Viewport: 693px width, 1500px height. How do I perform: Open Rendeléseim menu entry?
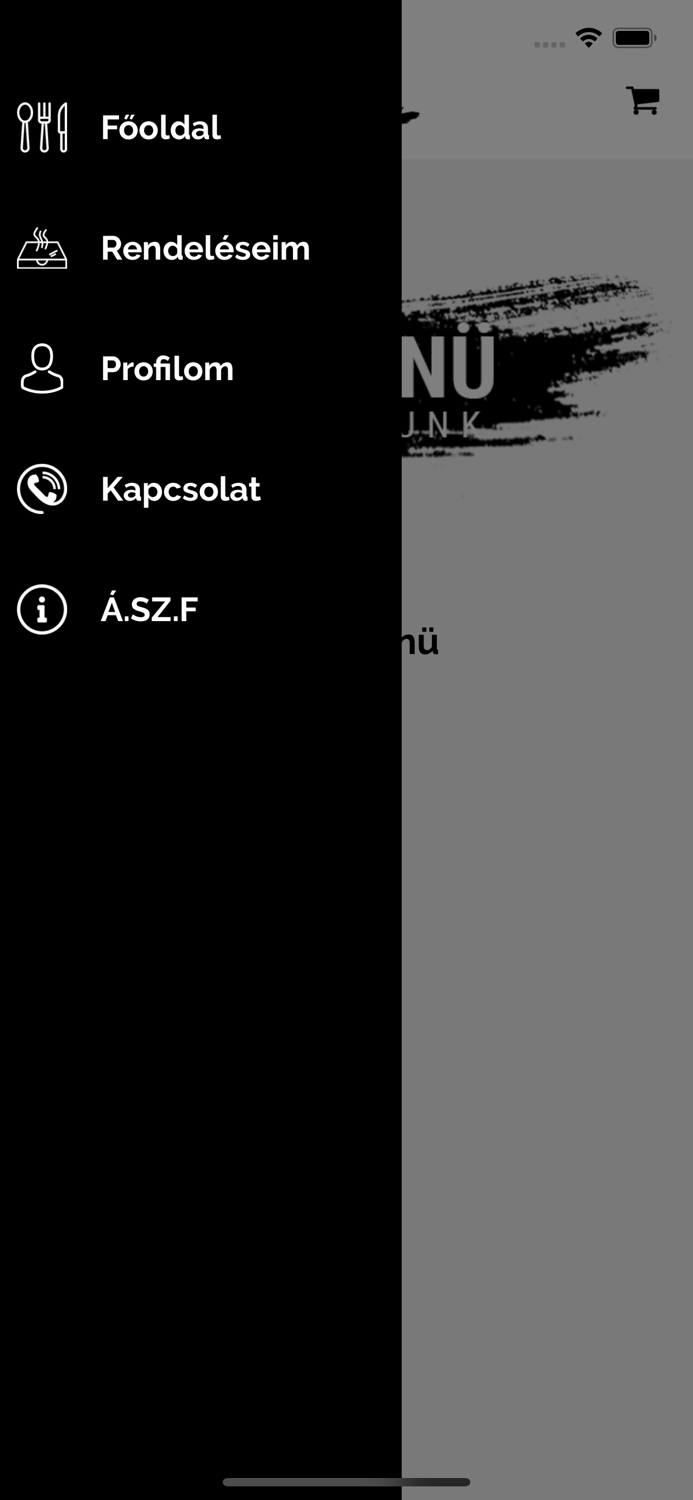tap(205, 248)
